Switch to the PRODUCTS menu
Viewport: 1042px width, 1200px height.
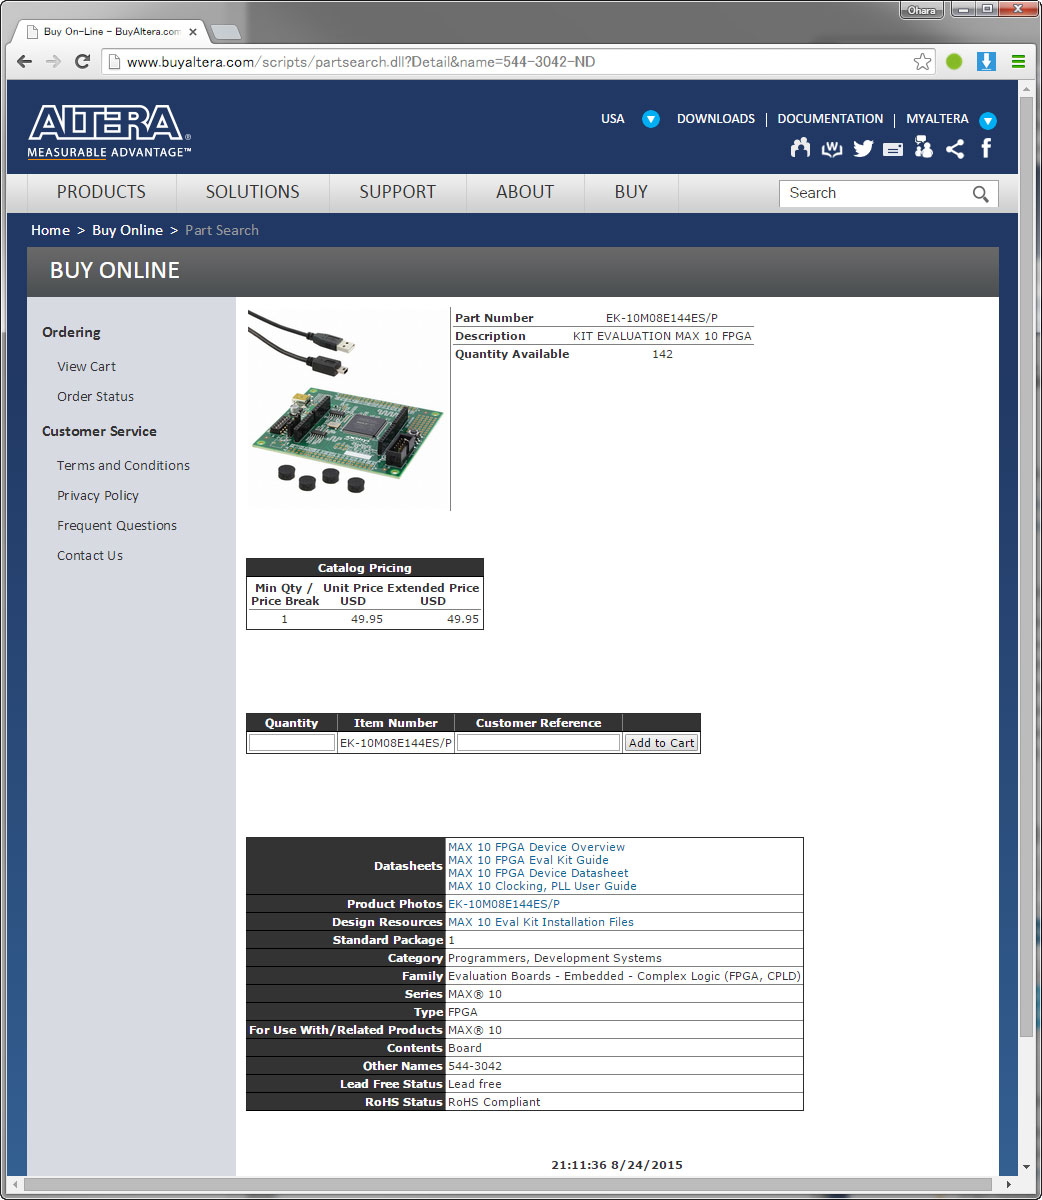click(x=100, y=192)
